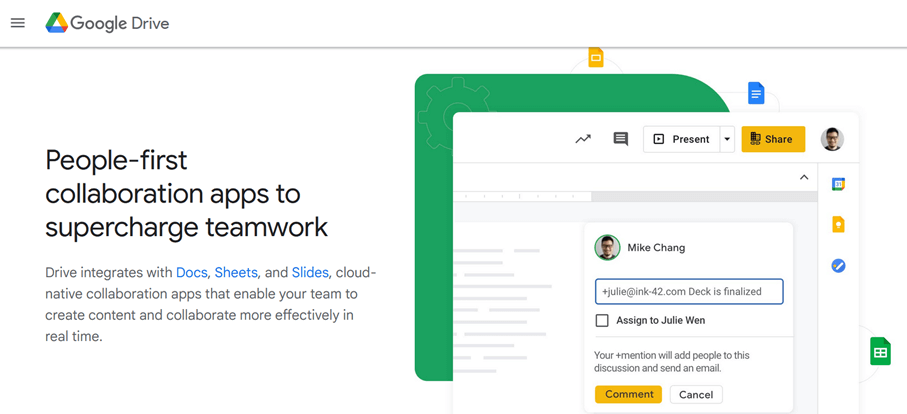This screenshot has height=414, width=907.
Task: Open Google Tasks in side panel
Action: point(839,265)
